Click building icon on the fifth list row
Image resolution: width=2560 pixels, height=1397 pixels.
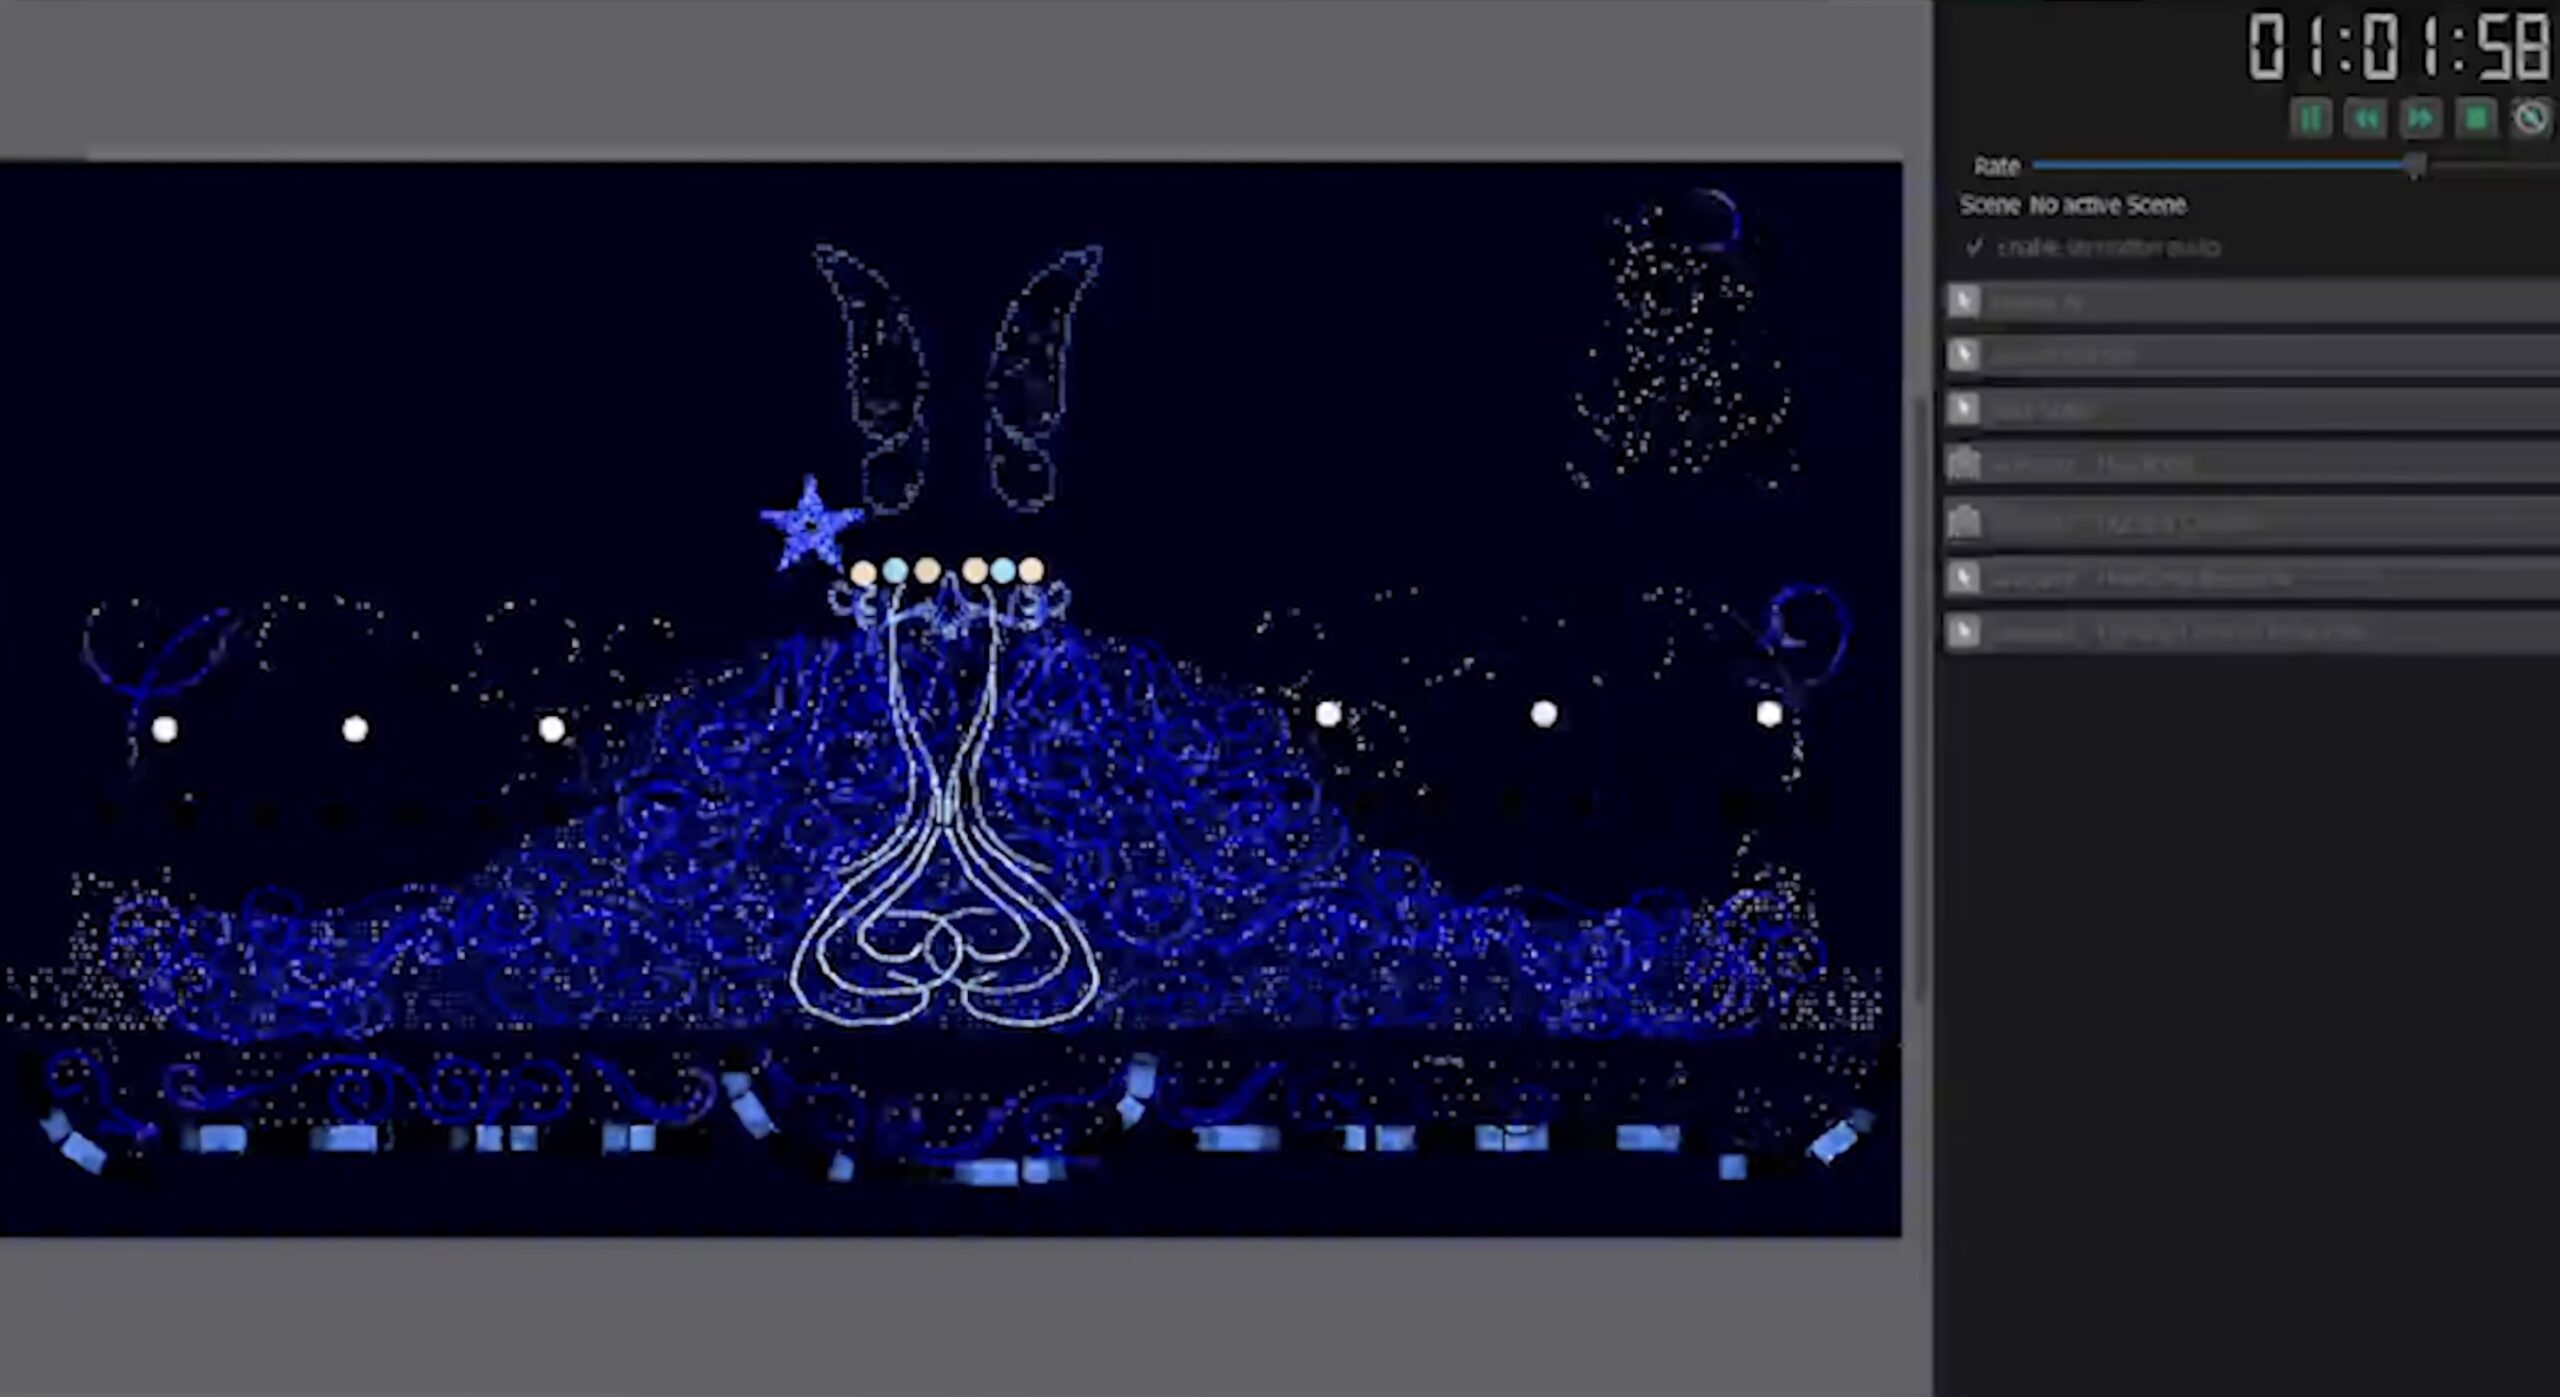pyautogui.click(x=1964, y=522)
